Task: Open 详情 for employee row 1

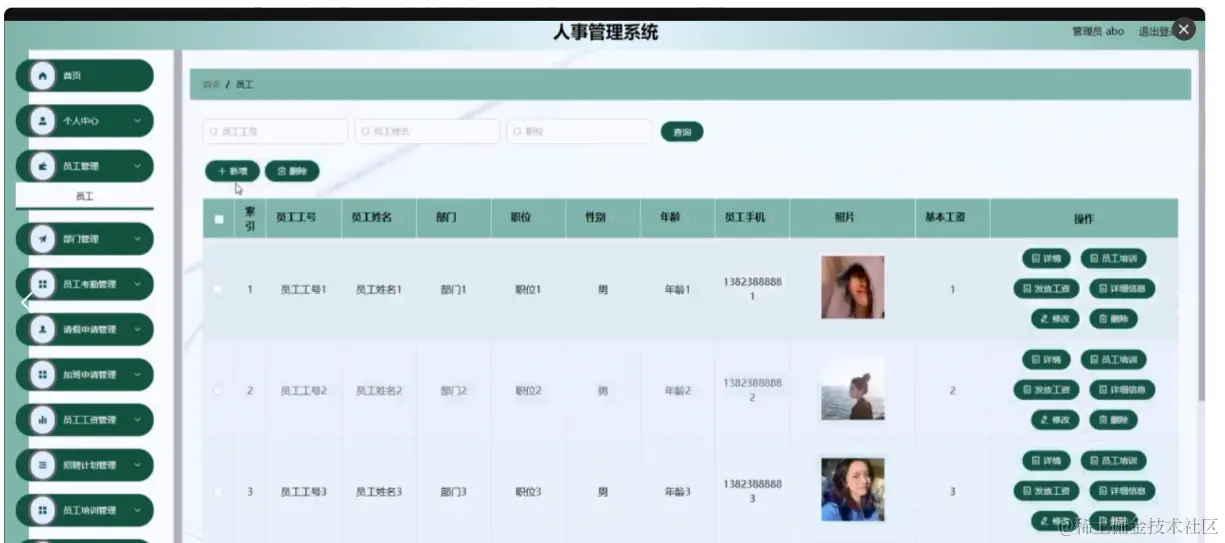Action: coord(1046,258)
